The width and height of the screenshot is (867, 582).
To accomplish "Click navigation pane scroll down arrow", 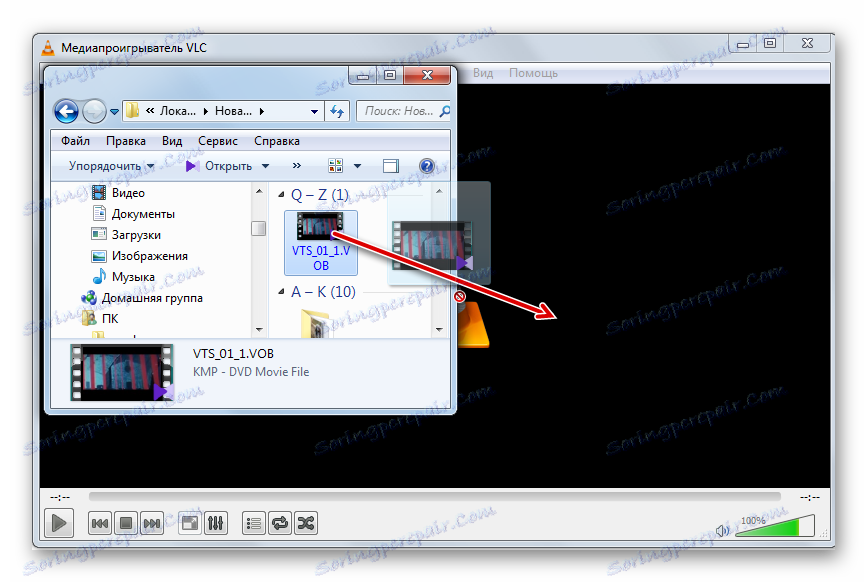I will click(x=259, y=330).
